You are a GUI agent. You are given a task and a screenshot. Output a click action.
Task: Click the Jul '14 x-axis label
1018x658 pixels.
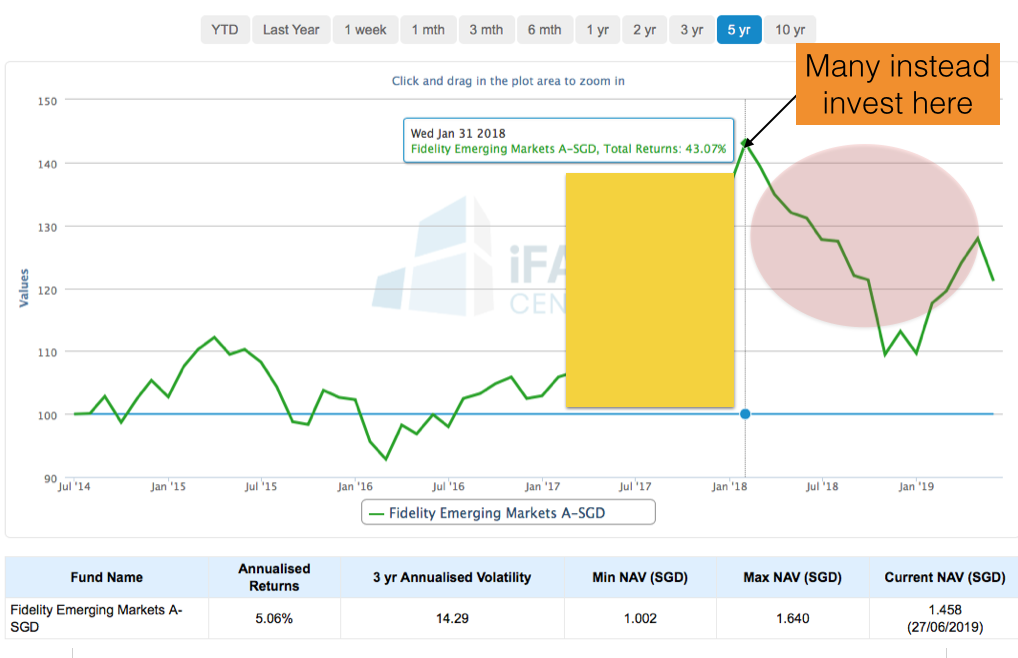pyautogui.click(x=74, y=487)
